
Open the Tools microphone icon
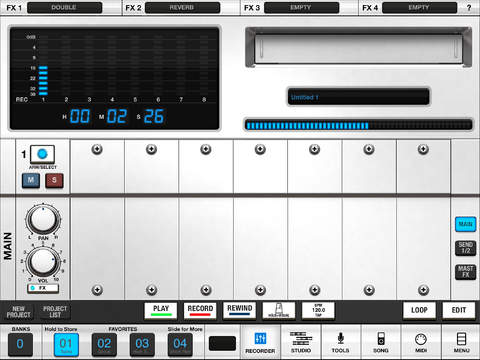pos(340,342)
